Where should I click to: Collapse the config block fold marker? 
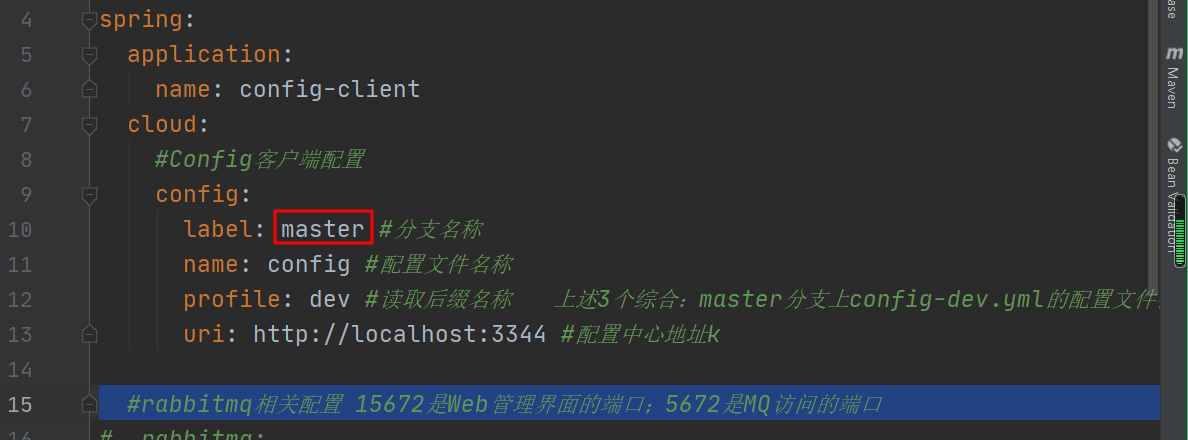[89, 195]
